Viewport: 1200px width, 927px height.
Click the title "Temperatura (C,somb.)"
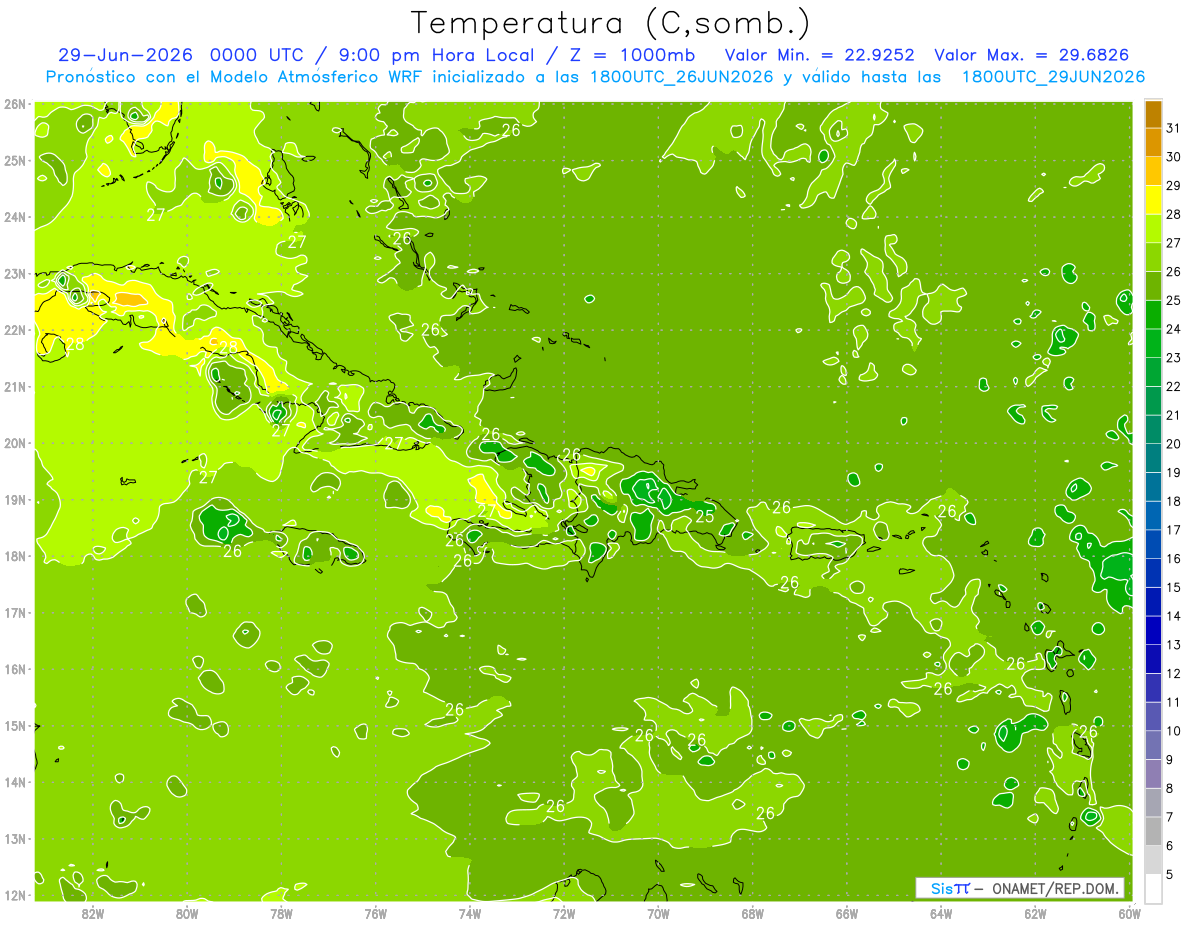pyautogui.click(x=611, y=23)
